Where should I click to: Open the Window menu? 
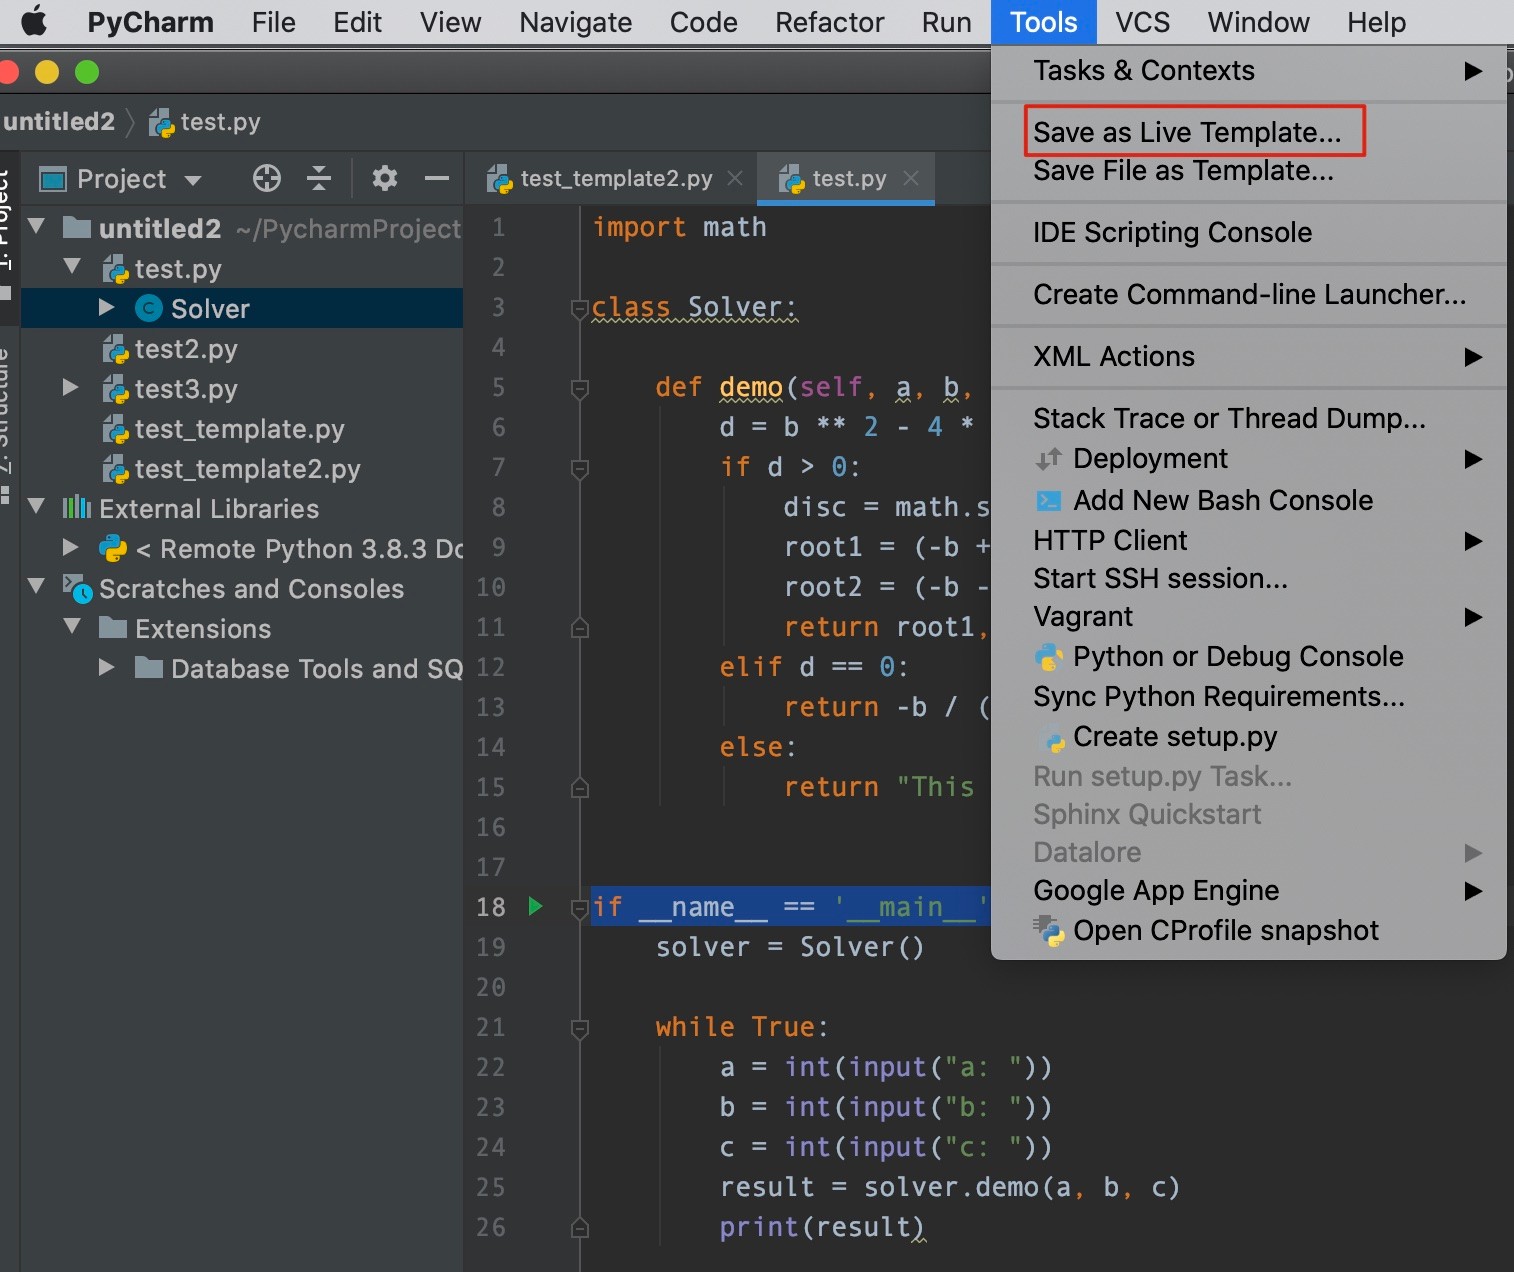coord(1258,22)
